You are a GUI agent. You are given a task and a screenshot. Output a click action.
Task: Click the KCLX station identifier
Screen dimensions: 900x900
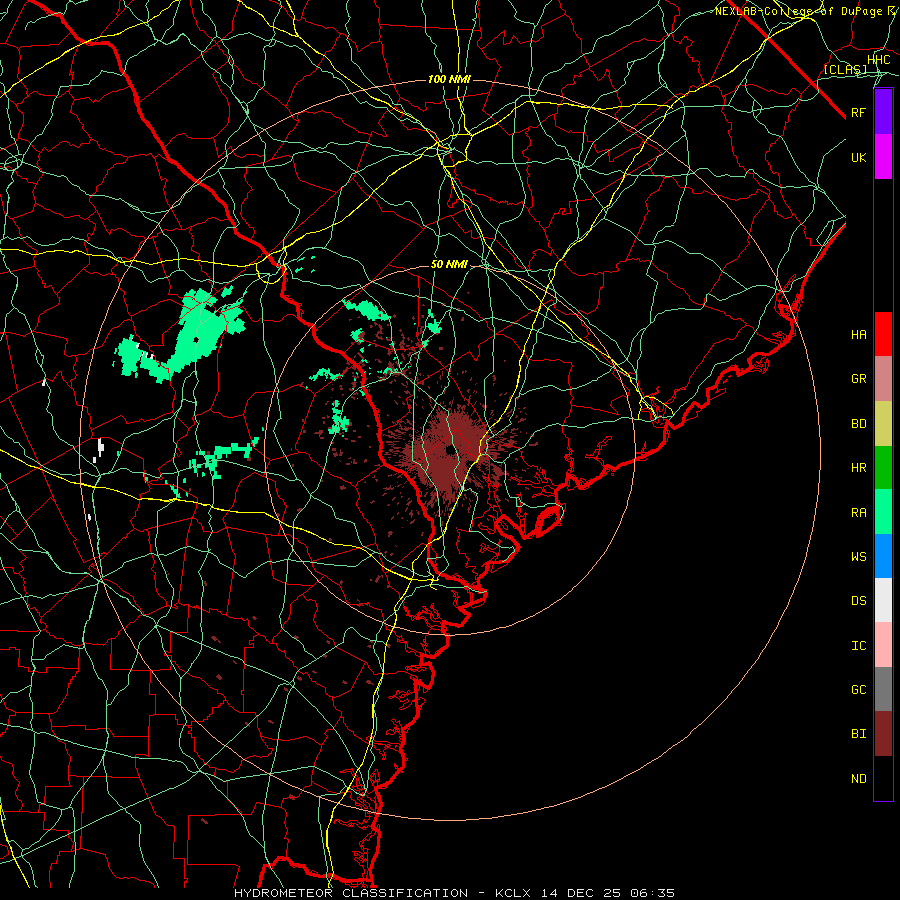click(513, 893)
